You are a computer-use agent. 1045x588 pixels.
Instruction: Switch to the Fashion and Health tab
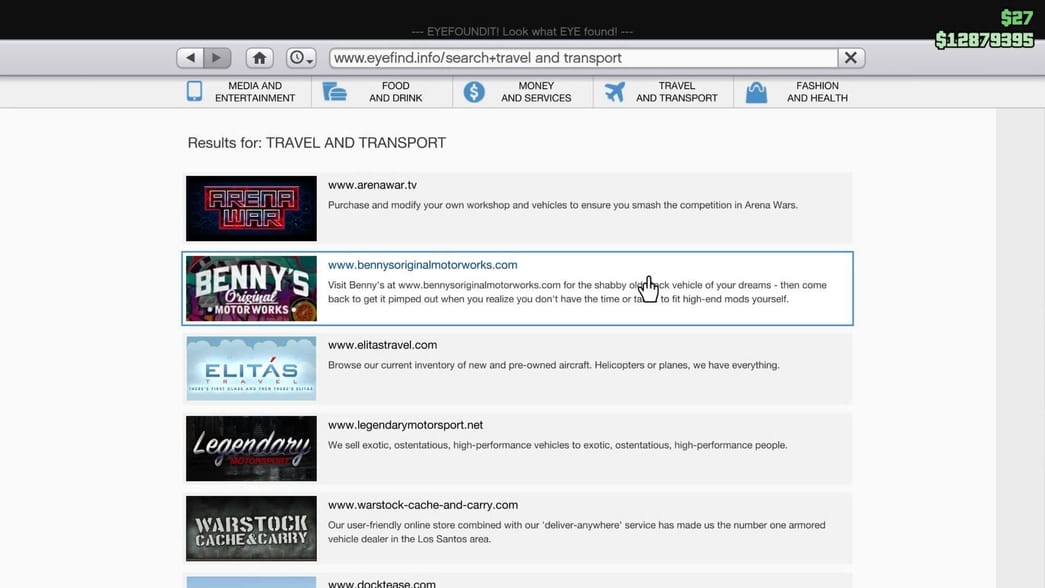pyautogui.click(x=817, y=92)
